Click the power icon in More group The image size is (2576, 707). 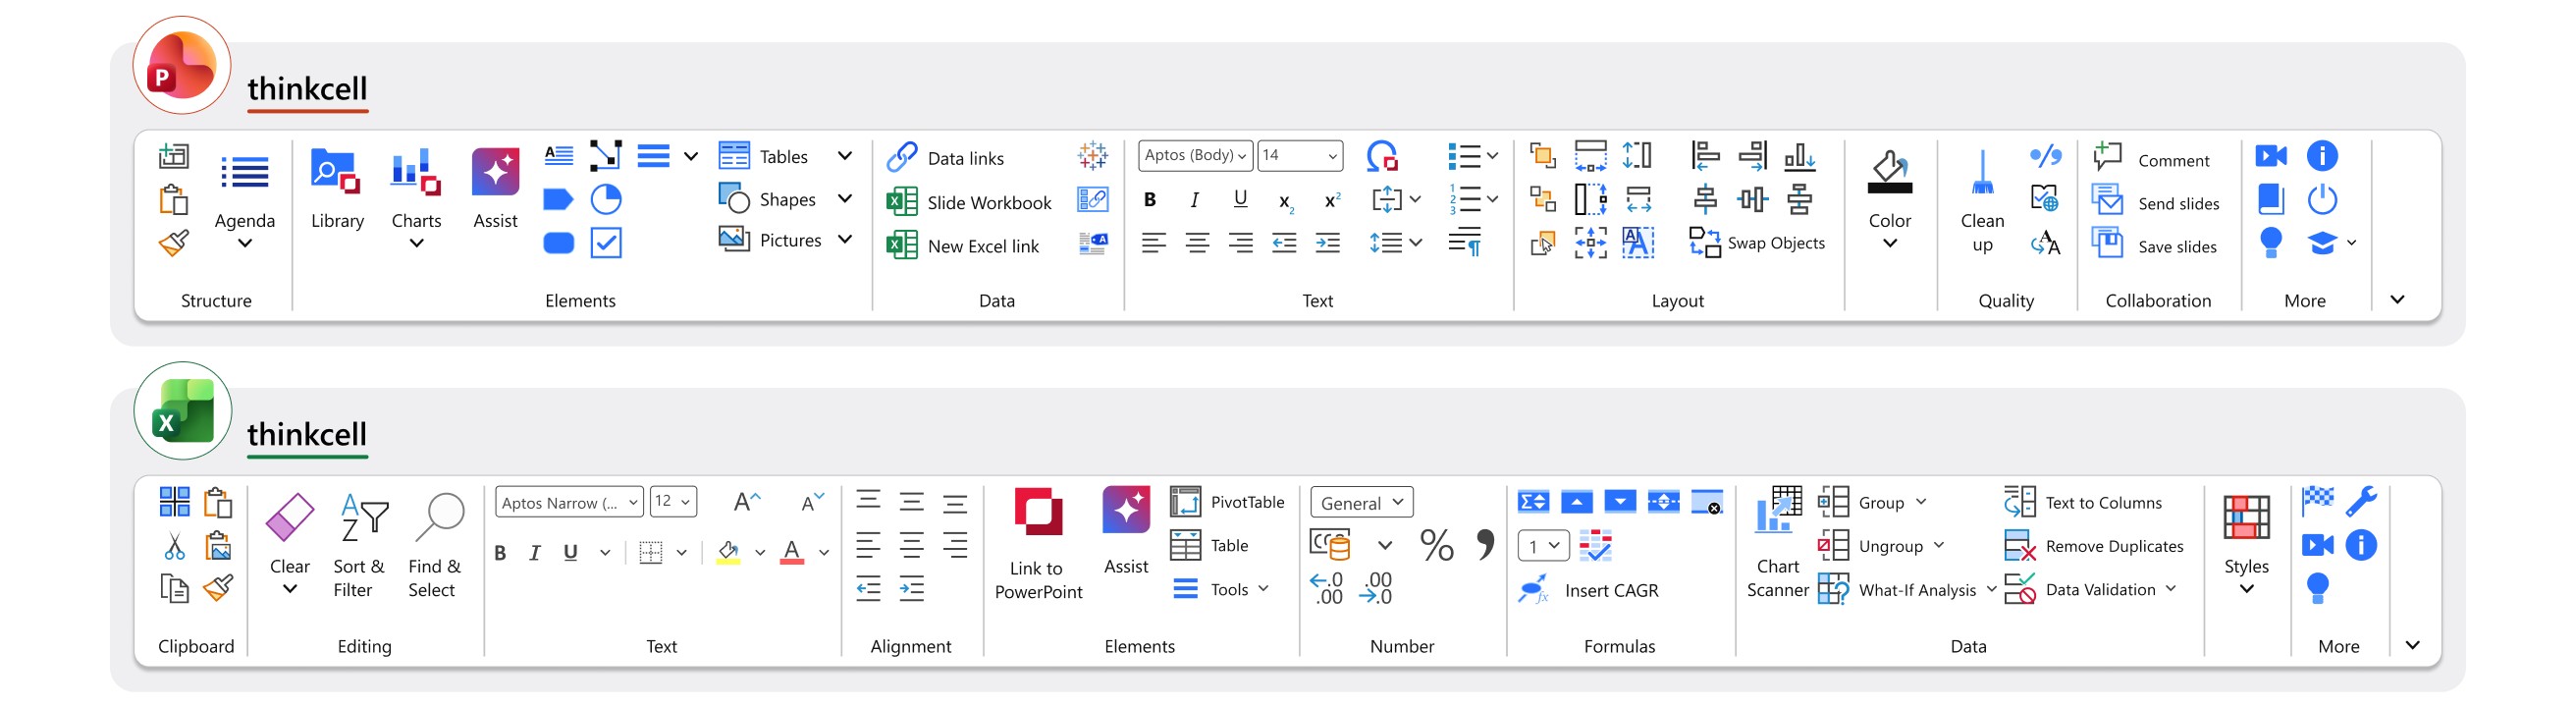(x=2322, y=199)
